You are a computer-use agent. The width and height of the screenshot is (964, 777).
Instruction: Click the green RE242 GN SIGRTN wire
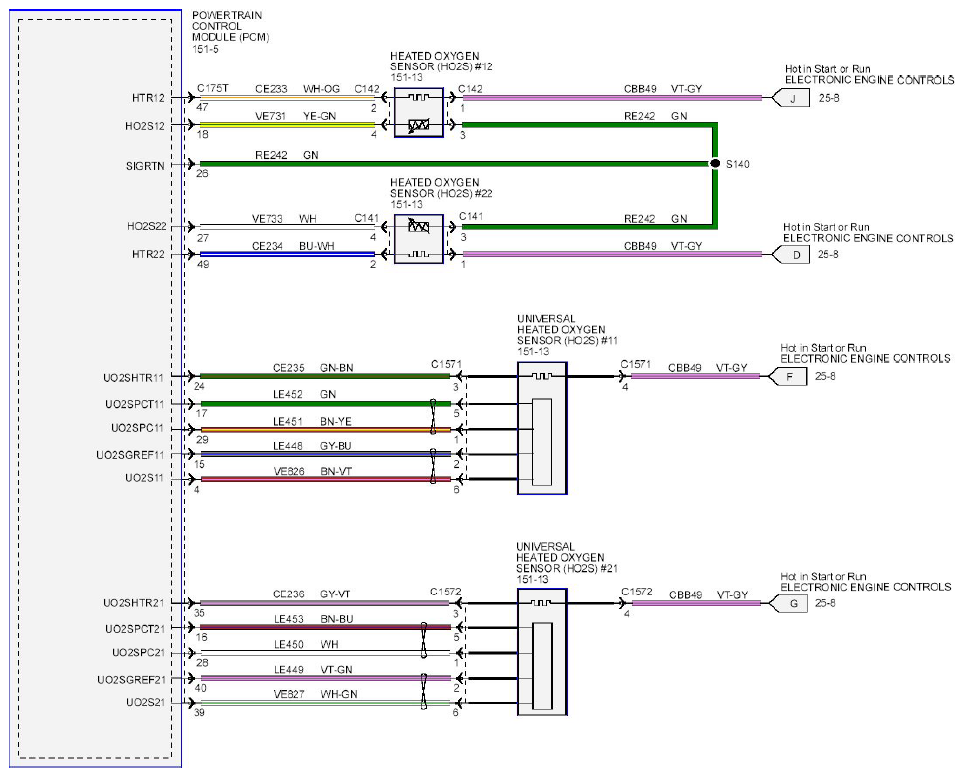tap(454, 164)
